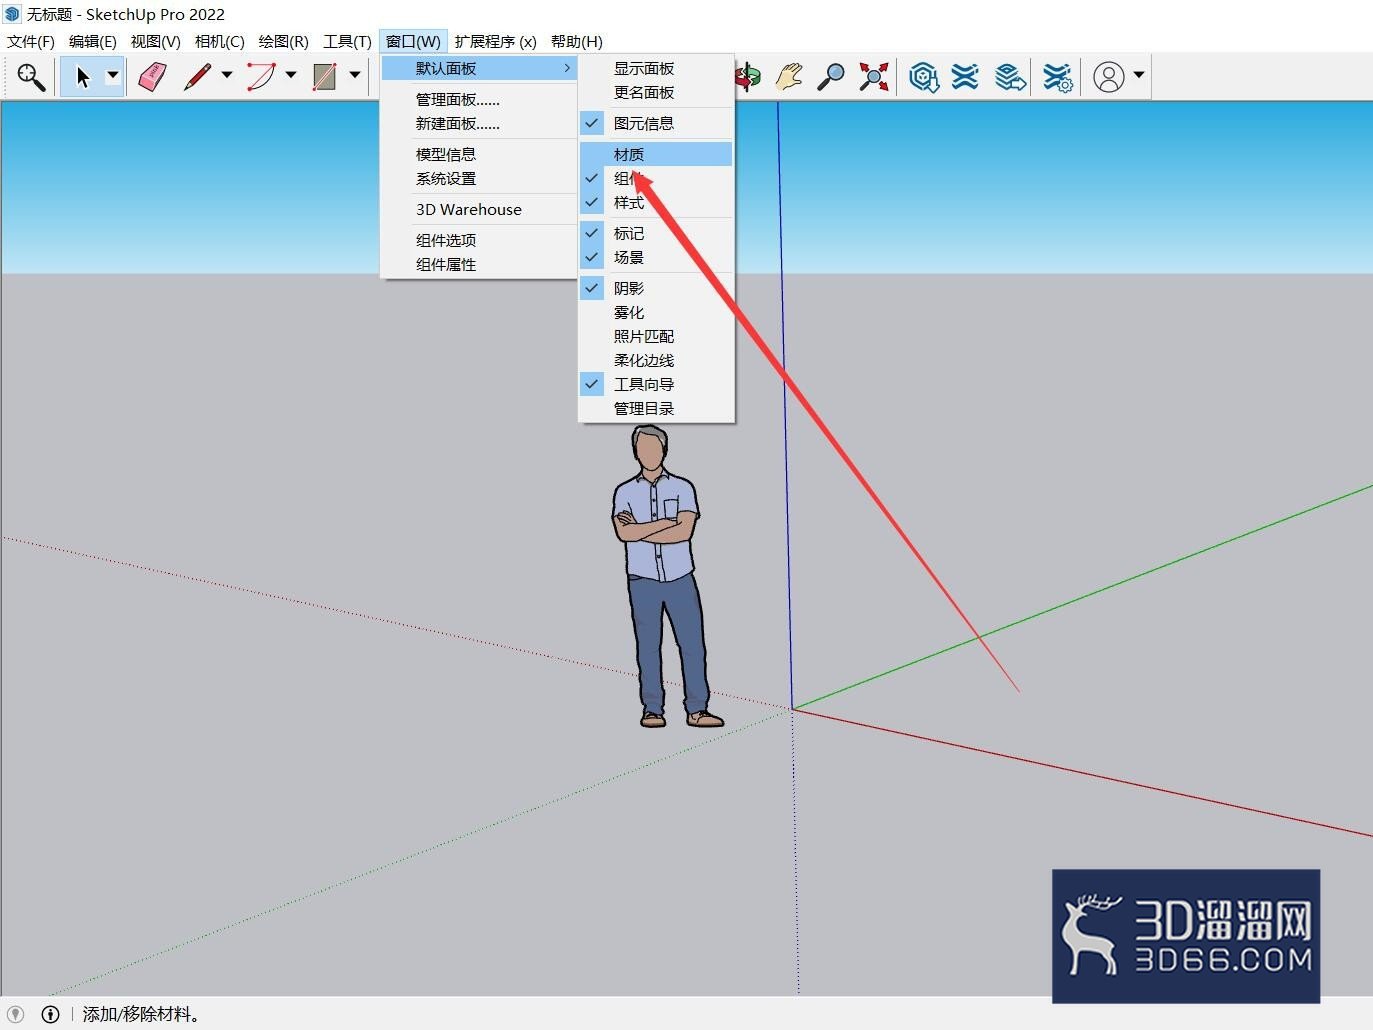Expand the 默认面板 submenu
Screen dimensions: 1373x1030
click(479, 68)
